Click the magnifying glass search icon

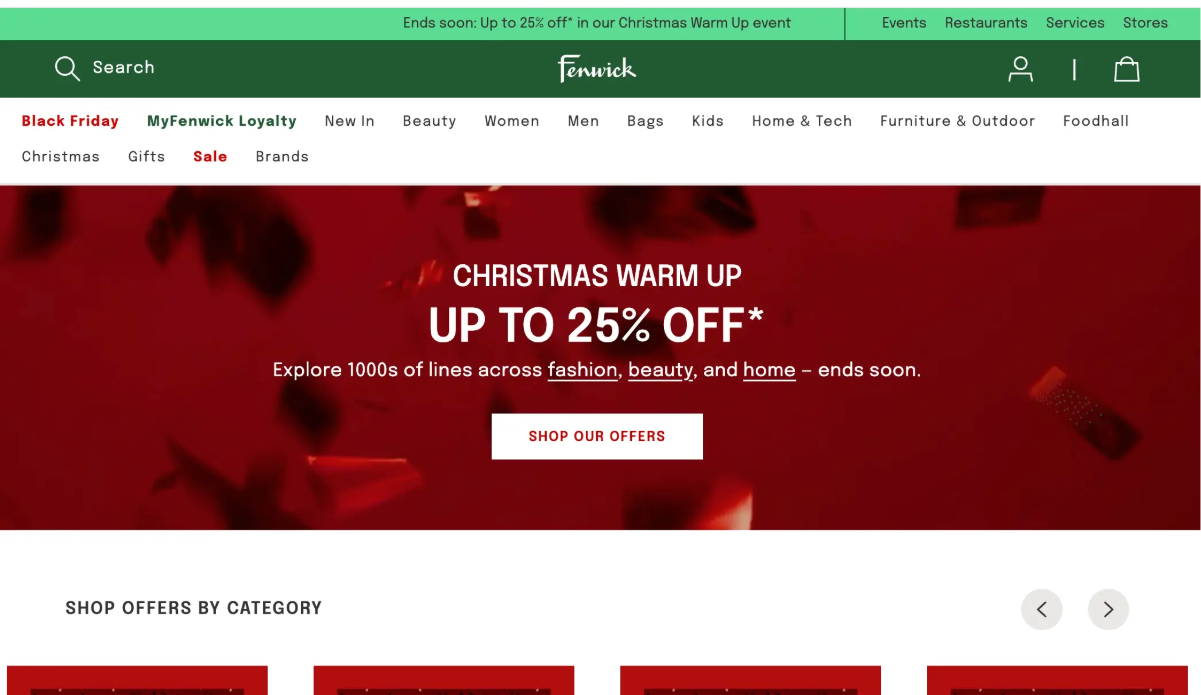coord(67,68)
